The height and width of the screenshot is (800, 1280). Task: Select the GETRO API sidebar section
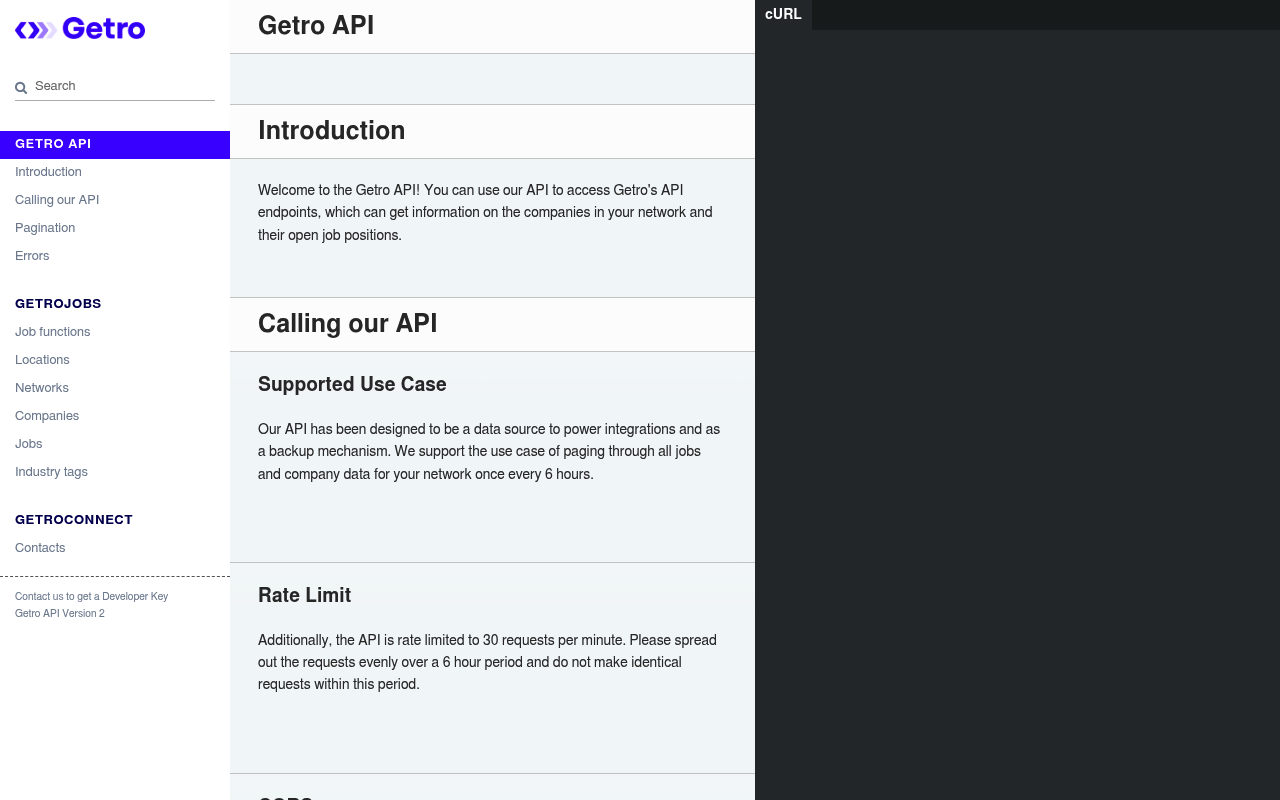[115, 144]
